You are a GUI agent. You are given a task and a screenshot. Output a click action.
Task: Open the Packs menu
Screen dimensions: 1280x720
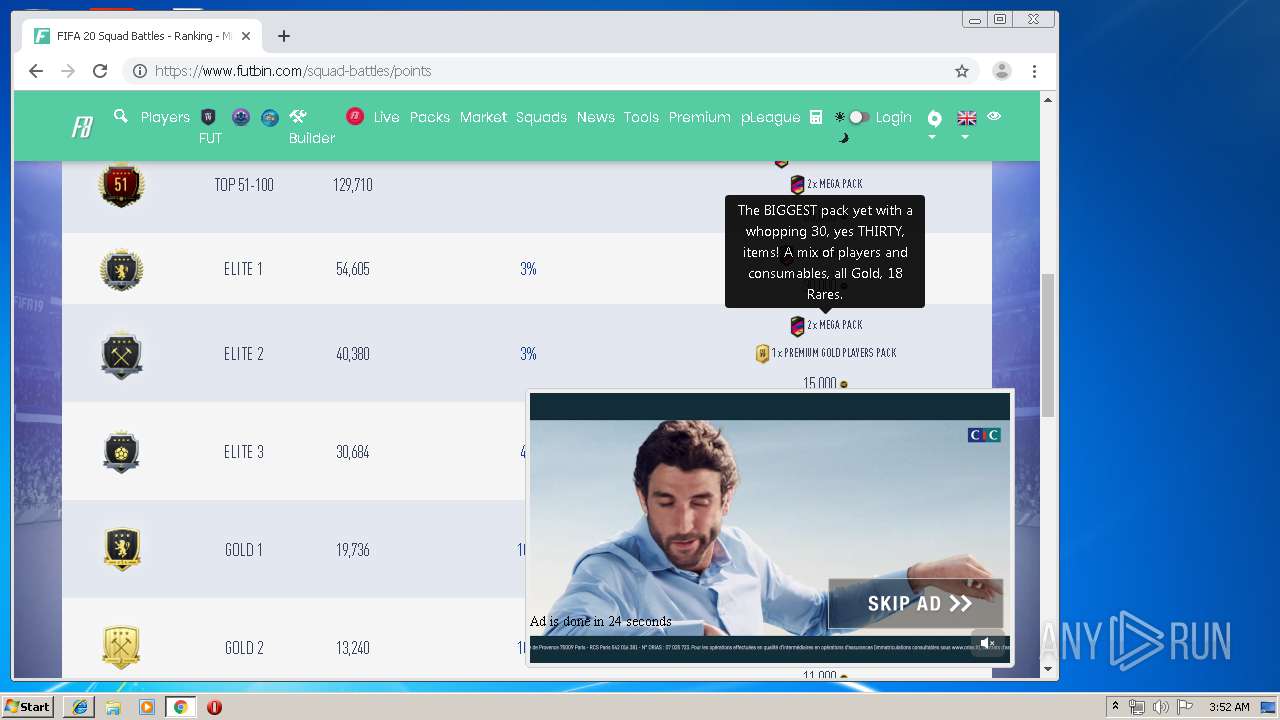[x=430, y=117]
